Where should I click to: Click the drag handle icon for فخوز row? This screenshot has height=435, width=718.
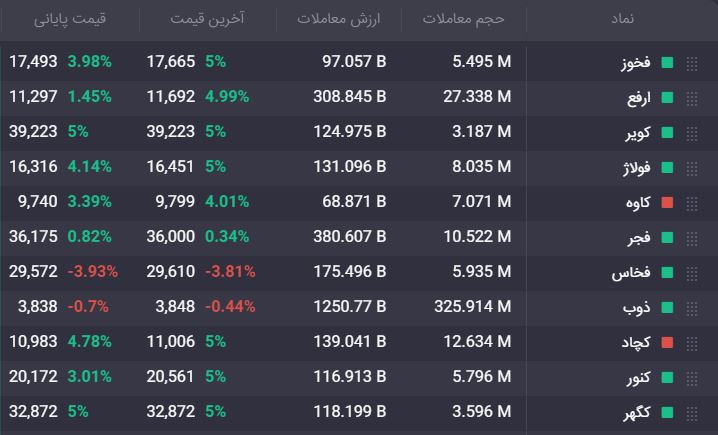(x=692, y=63)
